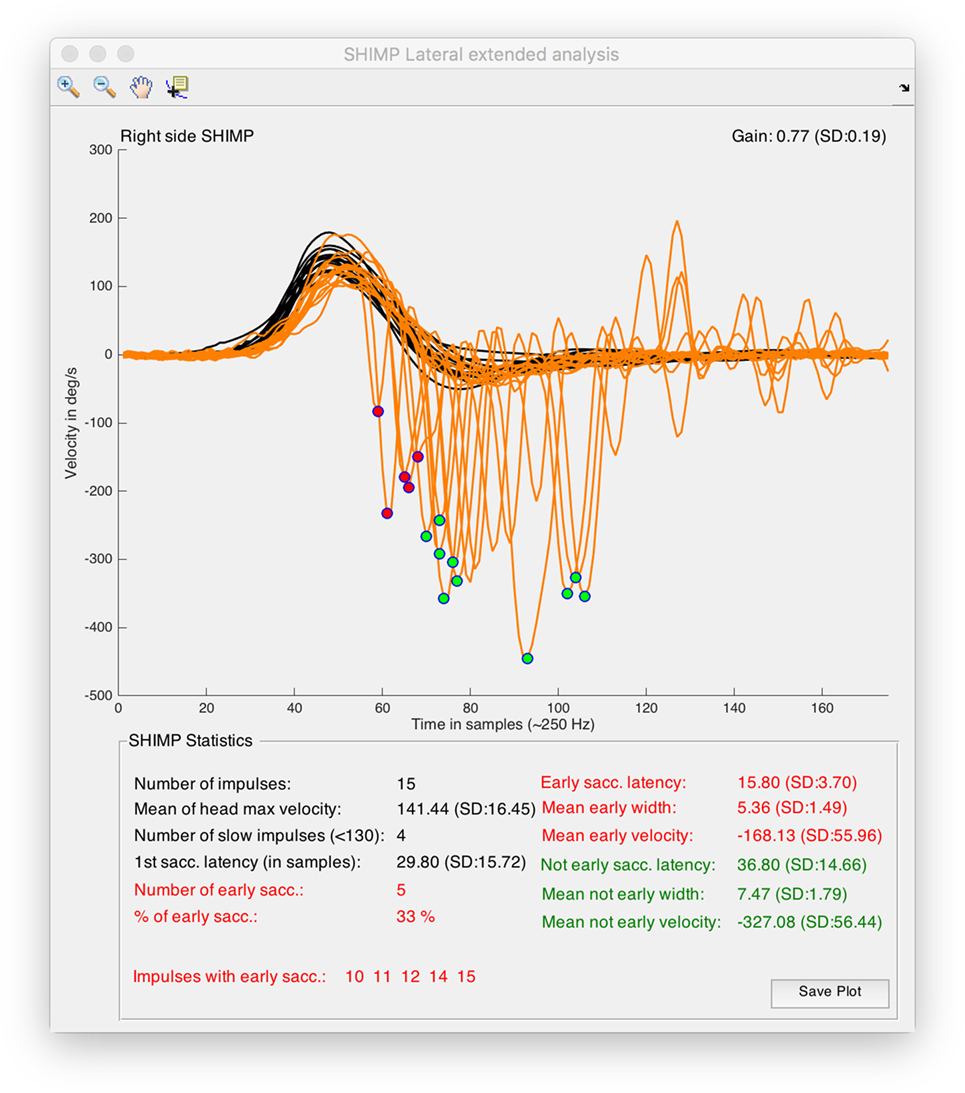The width and height of the screenshot is (965, 1093).
Task: Click the 'Right side SHIMP' plot title
Action: [x=187, y=136]
